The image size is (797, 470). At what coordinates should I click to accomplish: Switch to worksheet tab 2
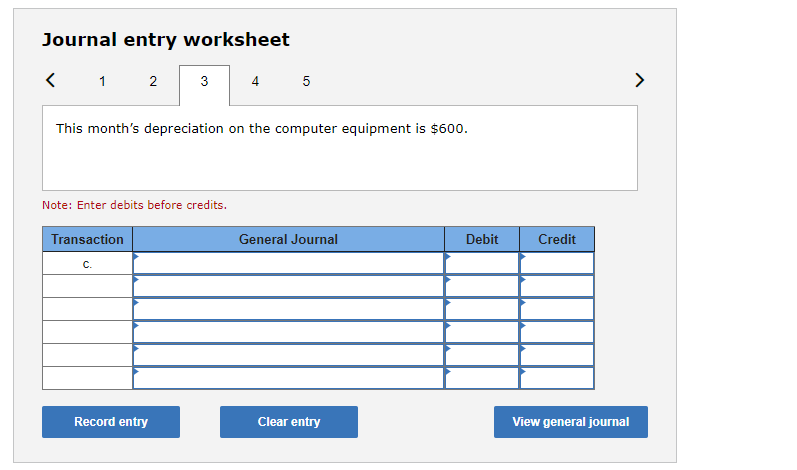click(153, 81)
